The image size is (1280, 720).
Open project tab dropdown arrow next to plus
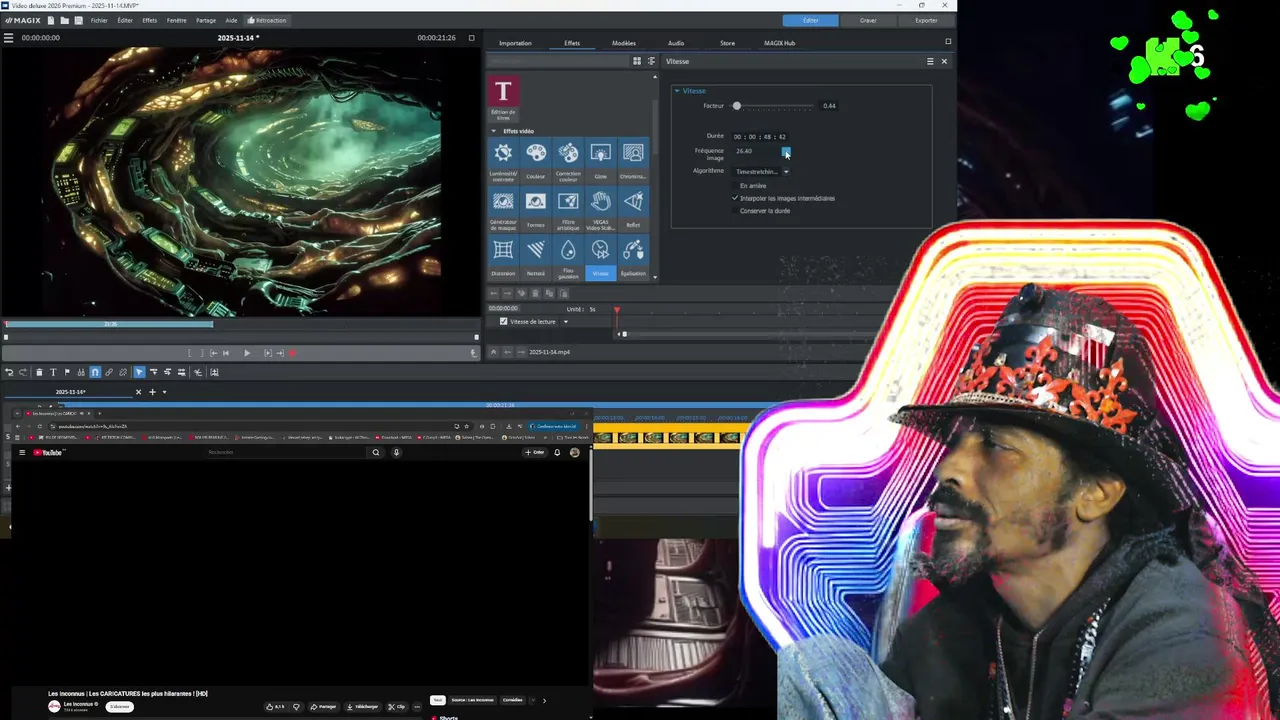(164, 392)
